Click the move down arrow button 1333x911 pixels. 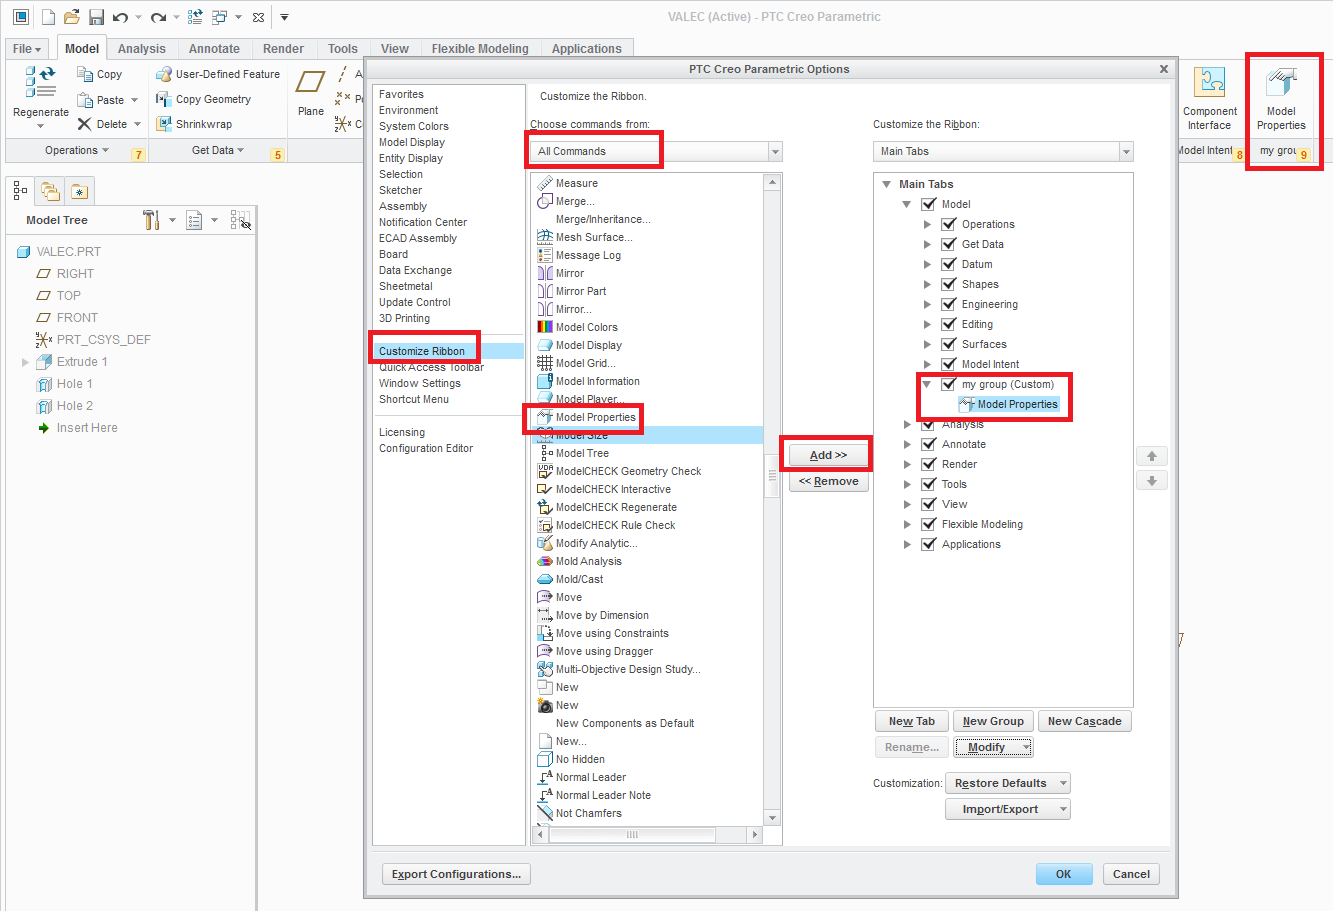1152,481
